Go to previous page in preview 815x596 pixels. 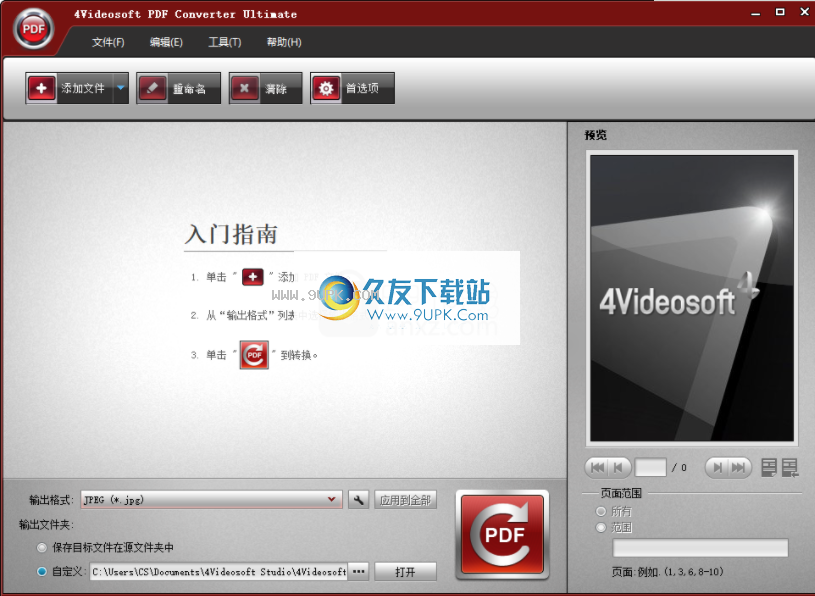click(620, 468)
